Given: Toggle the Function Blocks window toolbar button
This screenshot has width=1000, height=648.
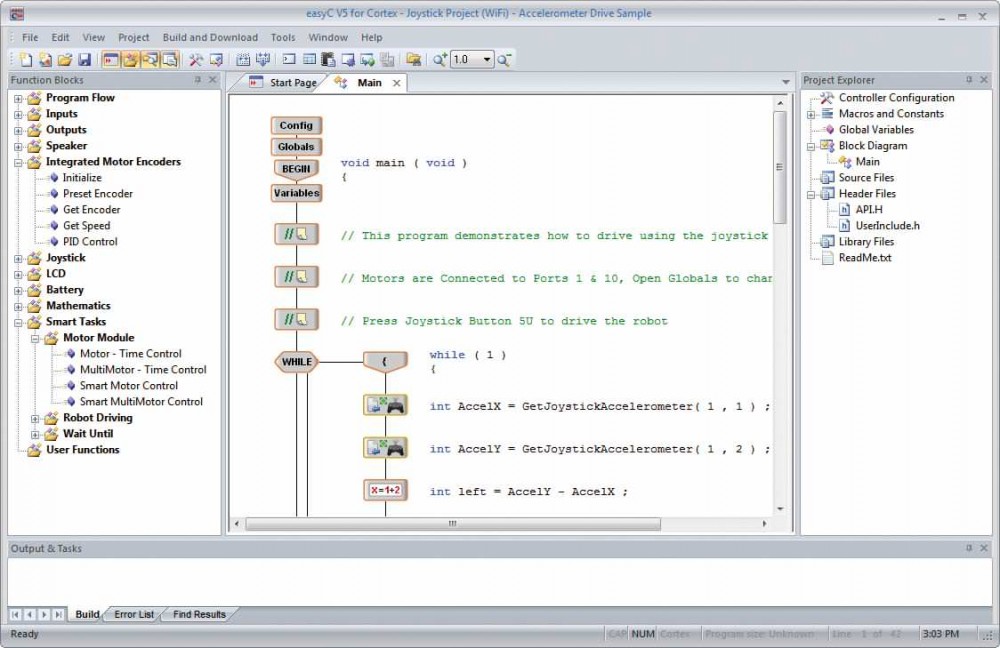Looking at the screenshot, I should click(x=130, y=60).
